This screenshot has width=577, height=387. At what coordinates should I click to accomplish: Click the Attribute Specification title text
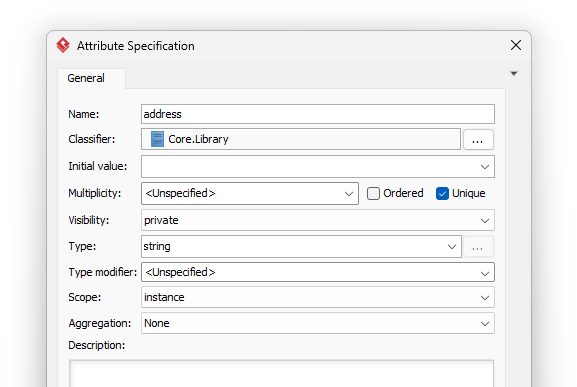[135, 46]
